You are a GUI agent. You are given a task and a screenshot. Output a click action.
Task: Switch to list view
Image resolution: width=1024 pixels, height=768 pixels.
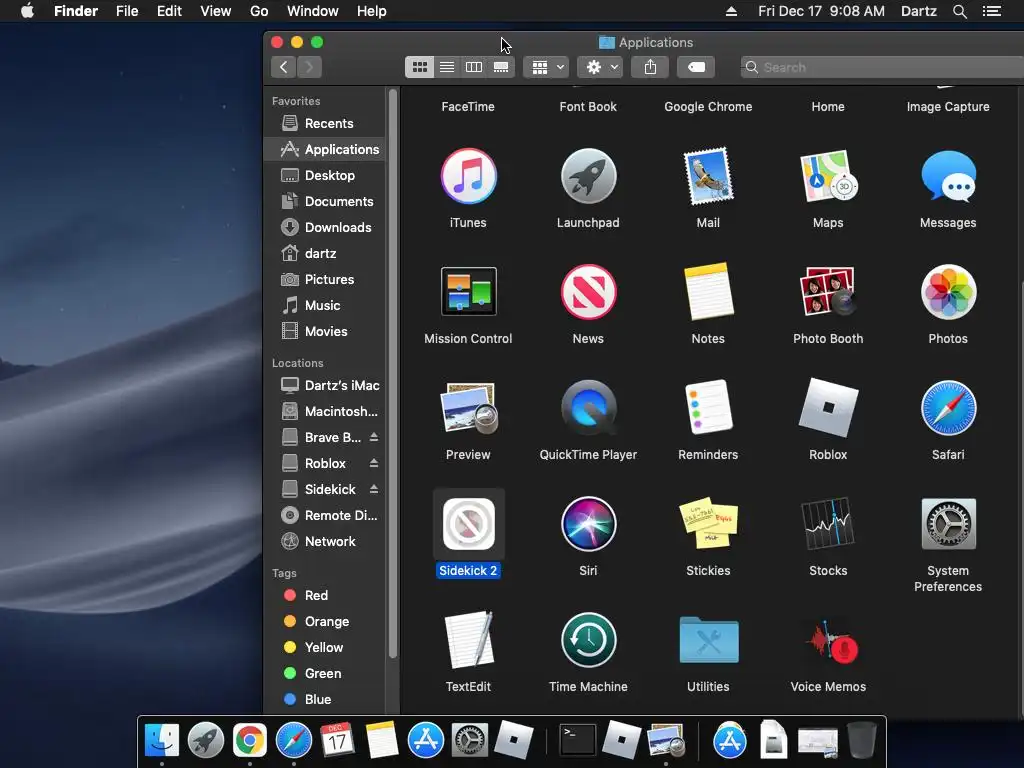coord(447,67)
